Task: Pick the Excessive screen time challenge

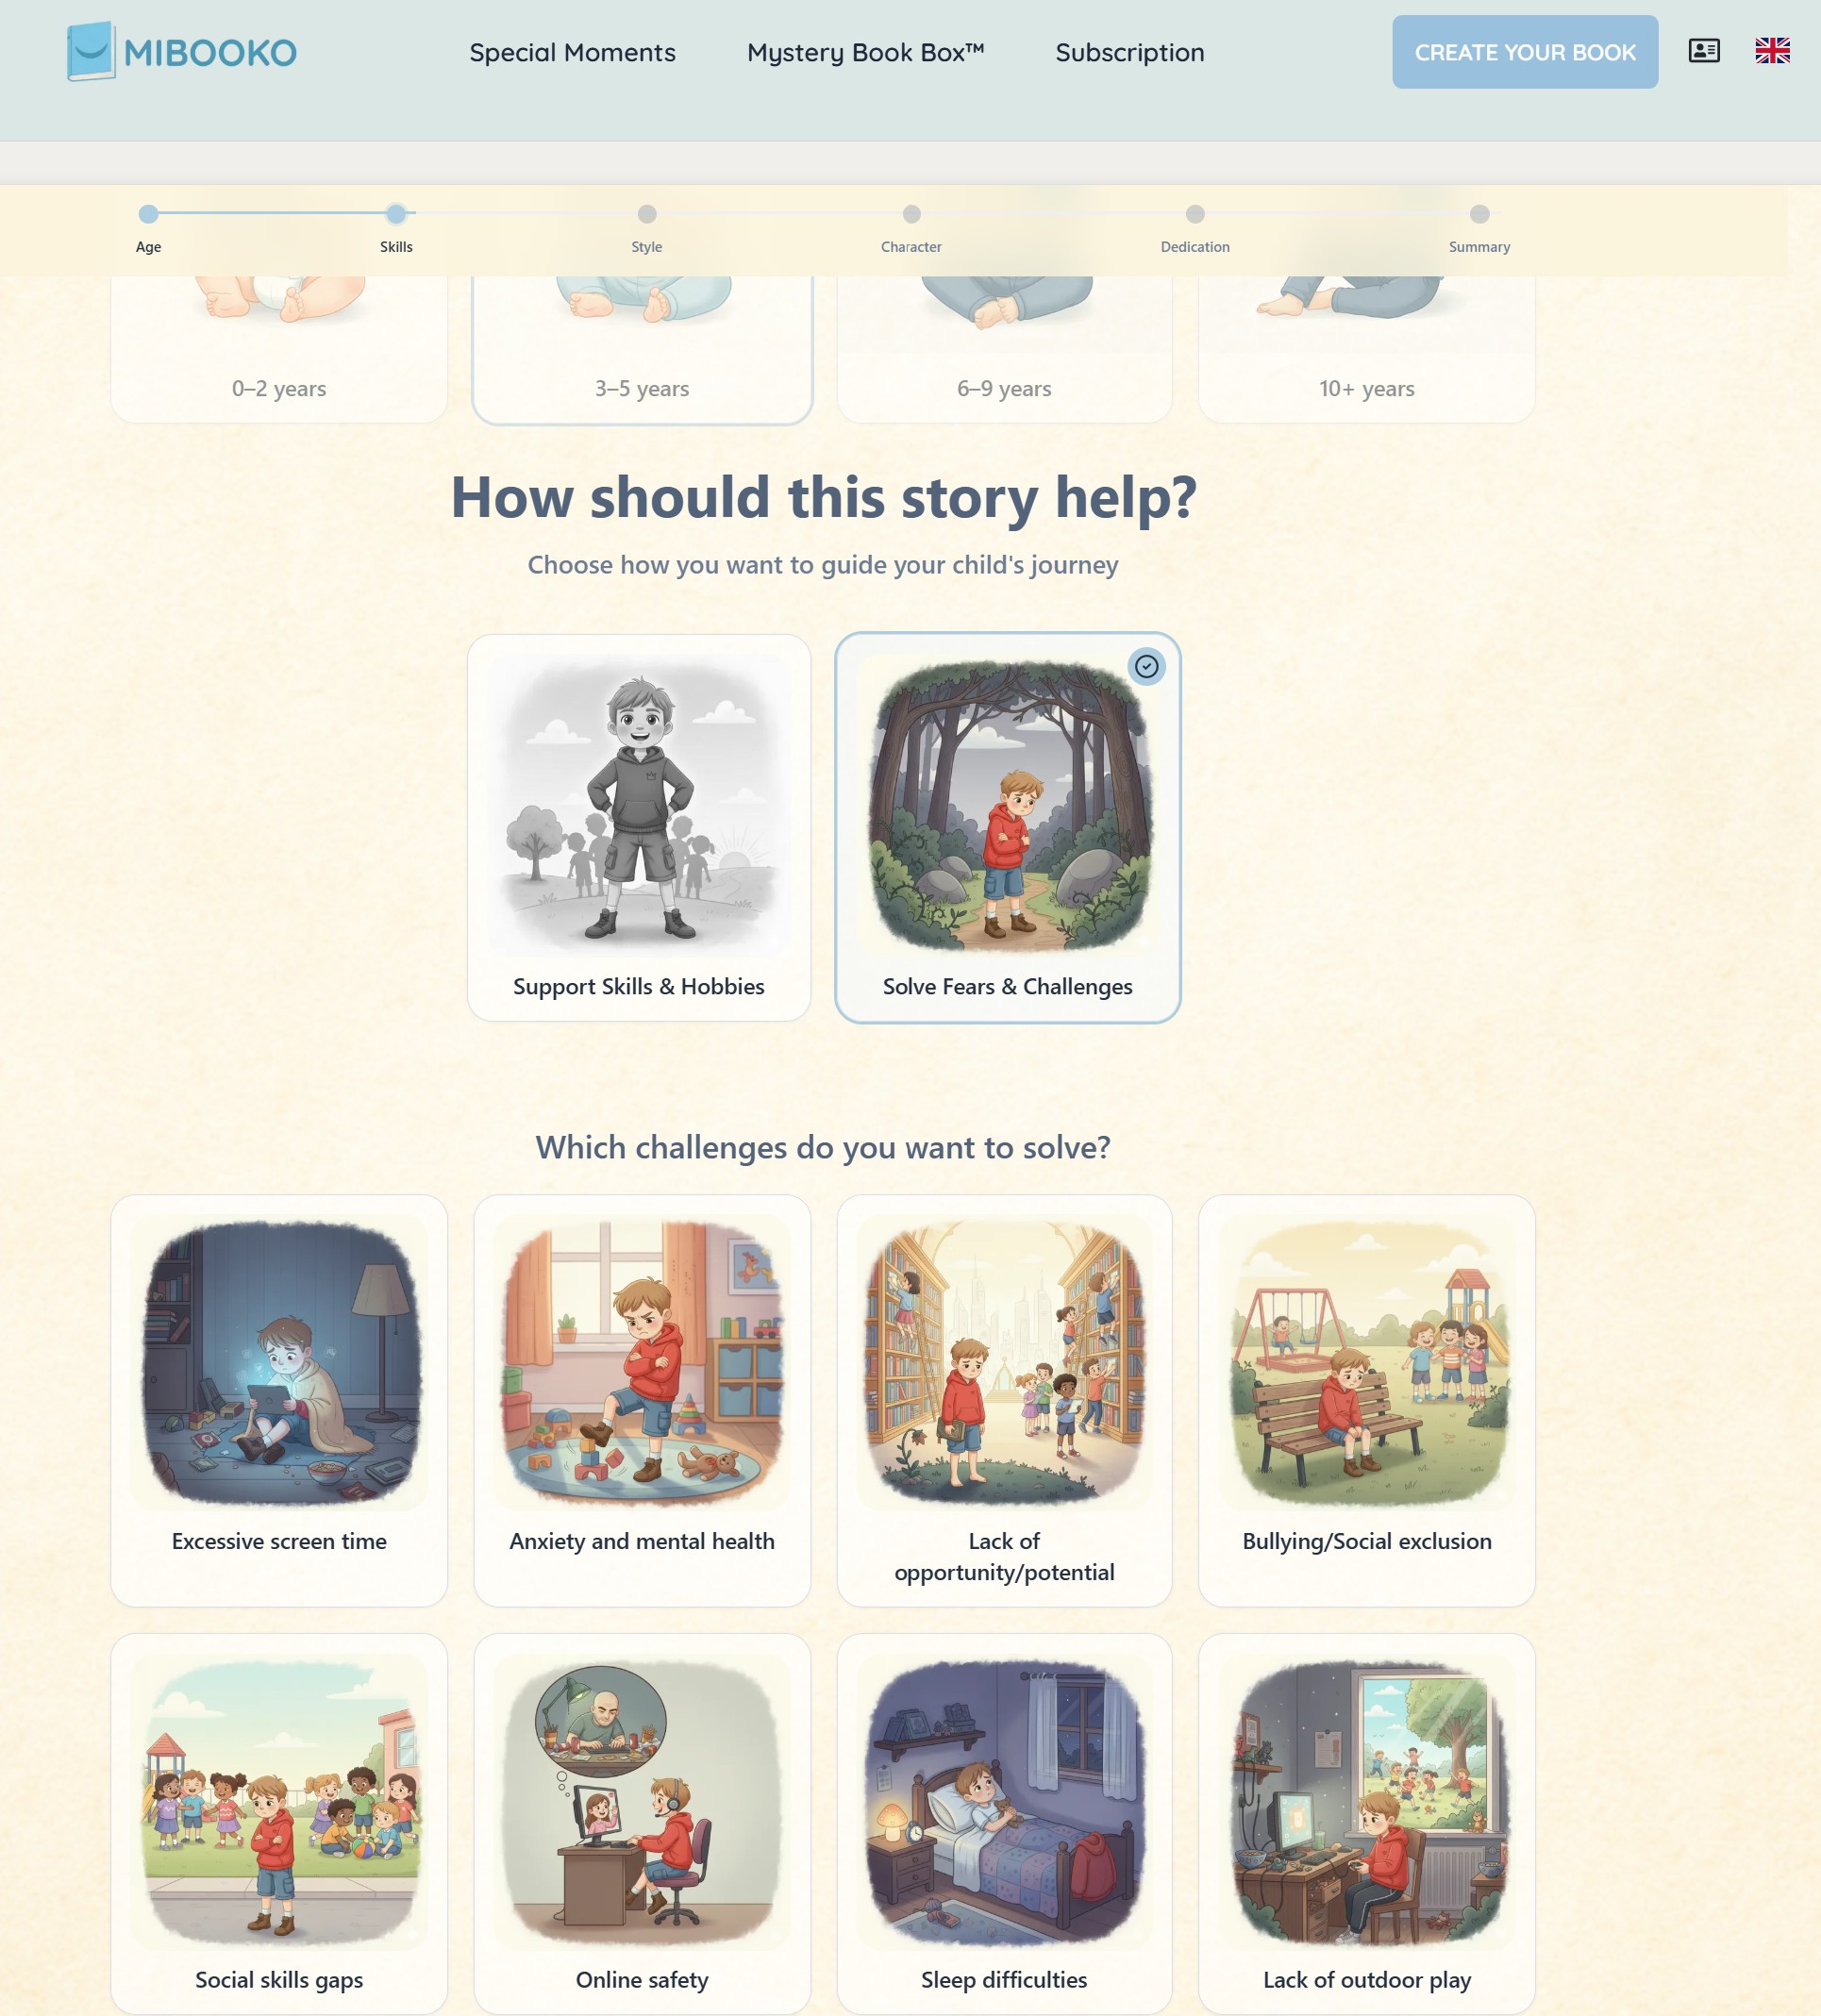Action: tap(279, 1400)
